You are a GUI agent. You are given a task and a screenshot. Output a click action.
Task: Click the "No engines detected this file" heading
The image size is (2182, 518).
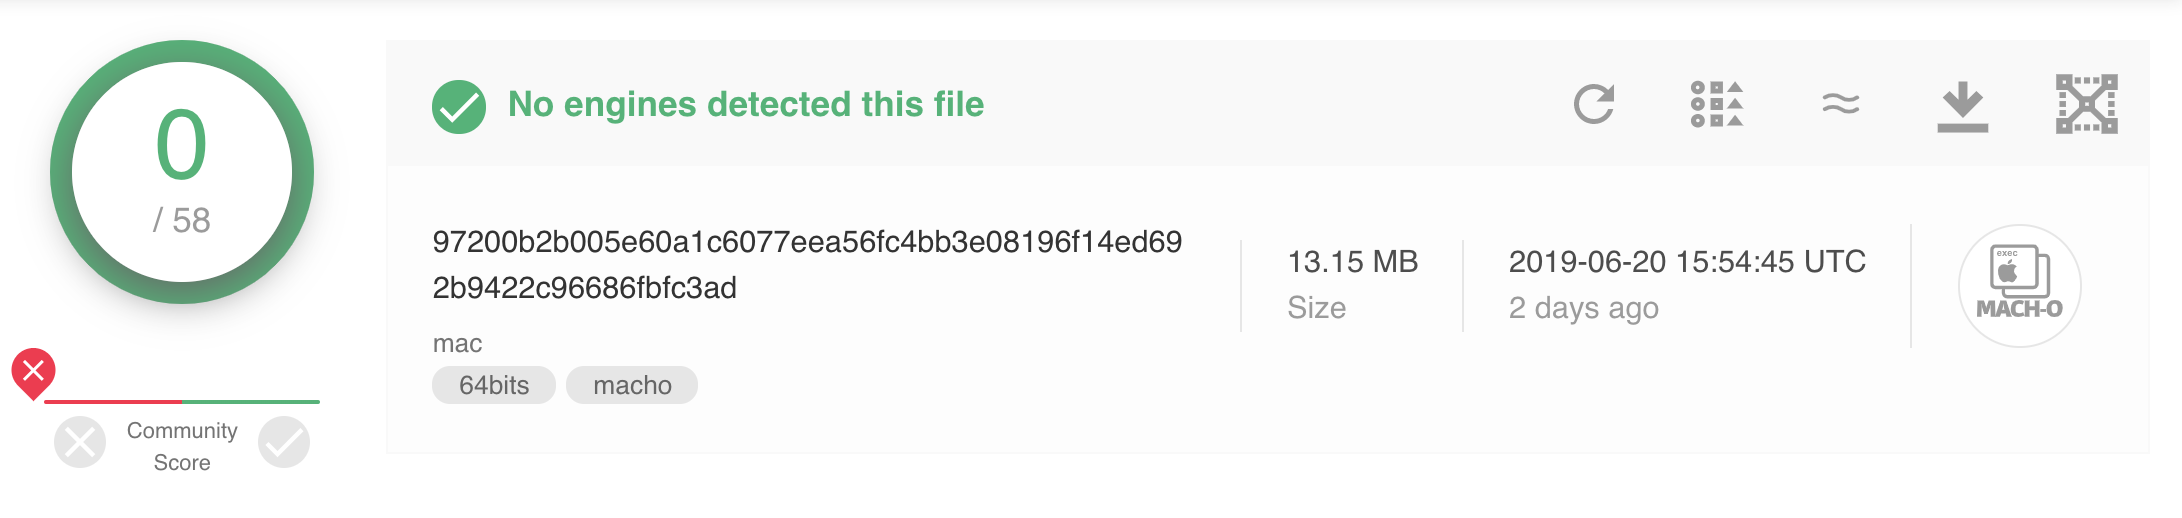point(746,104)
